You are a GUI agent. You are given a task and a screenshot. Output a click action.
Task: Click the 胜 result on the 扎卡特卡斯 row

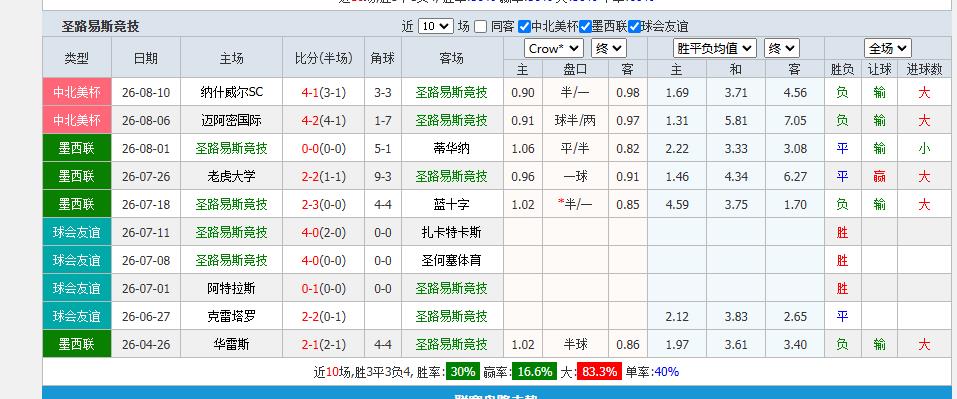coord(842,232)
